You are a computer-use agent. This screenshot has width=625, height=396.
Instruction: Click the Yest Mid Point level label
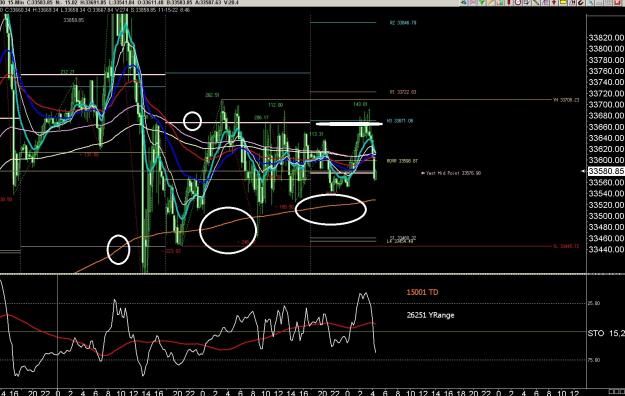coord(451,173)
